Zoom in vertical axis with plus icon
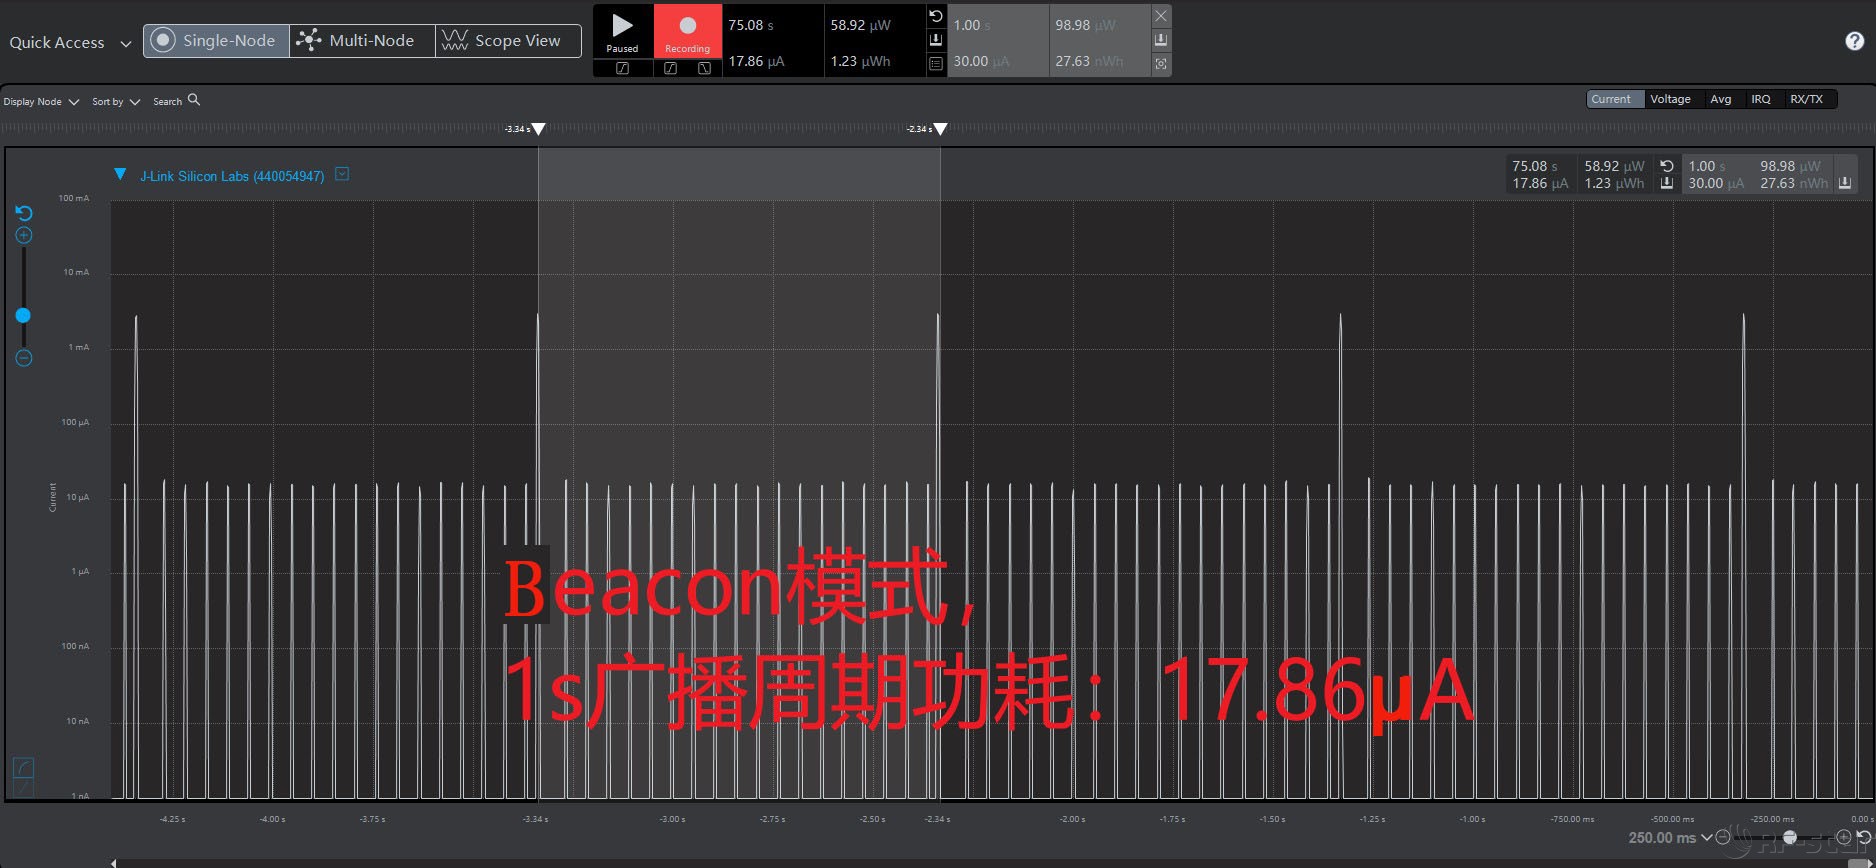 24,235
